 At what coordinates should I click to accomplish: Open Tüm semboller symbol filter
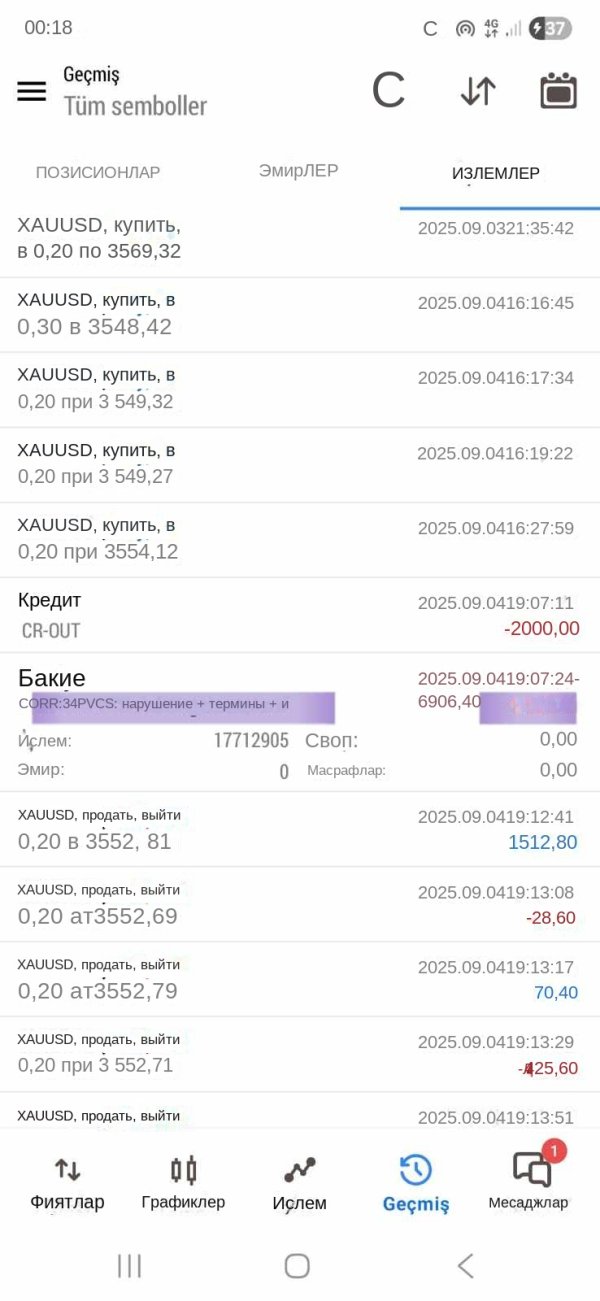(x=135, y=105)
